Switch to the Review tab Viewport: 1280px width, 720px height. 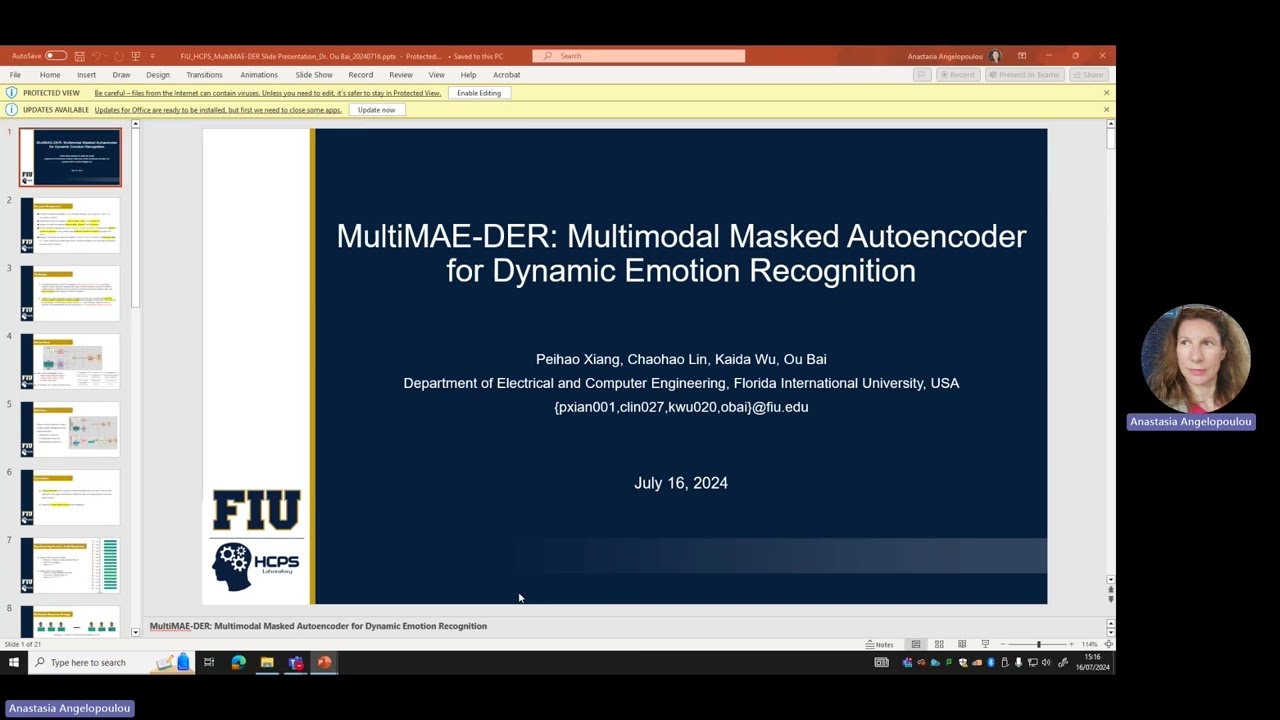coord(401,75)
